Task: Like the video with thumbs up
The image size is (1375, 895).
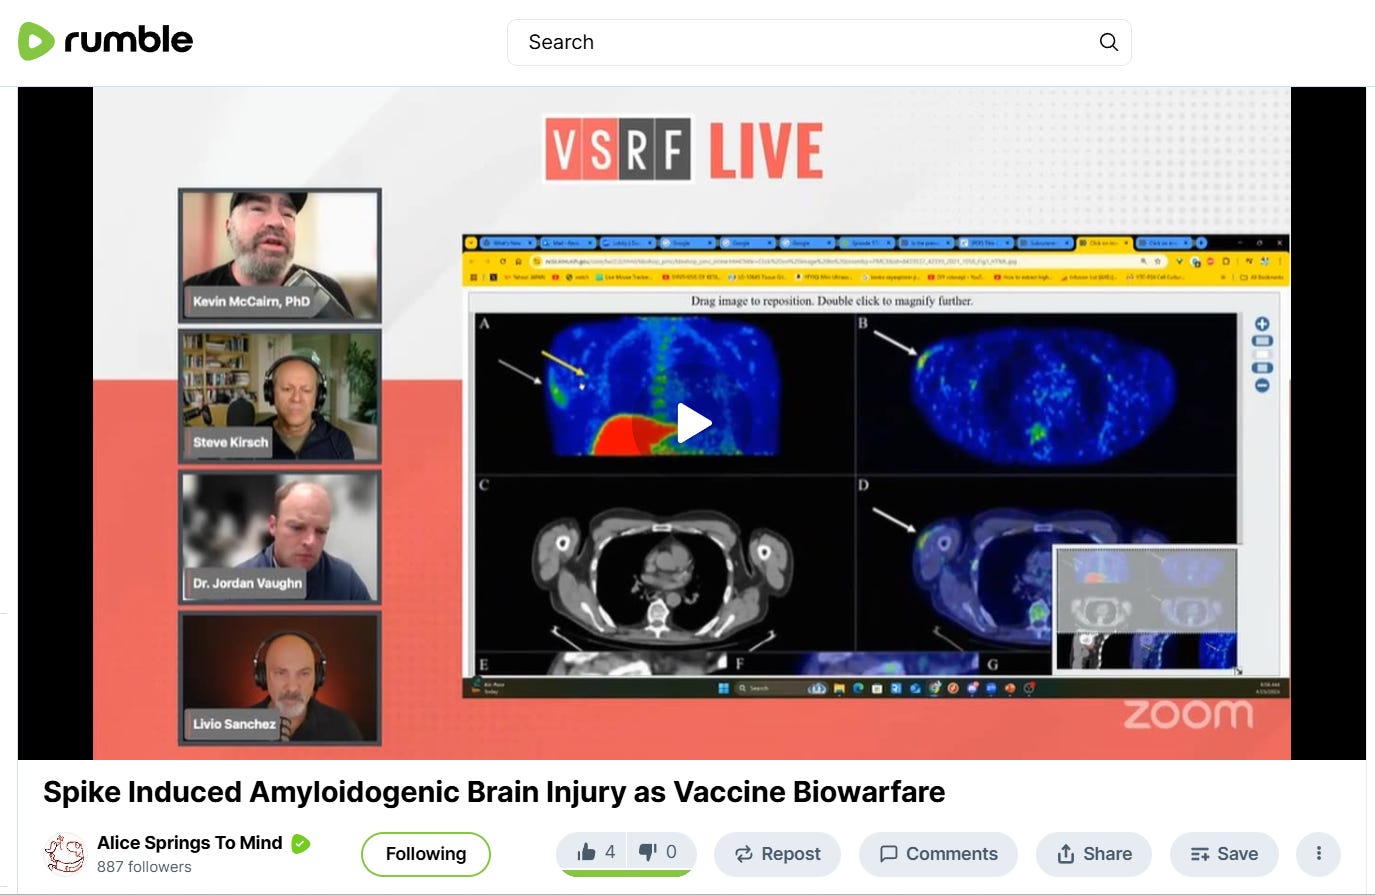Action: pos(596,853)
